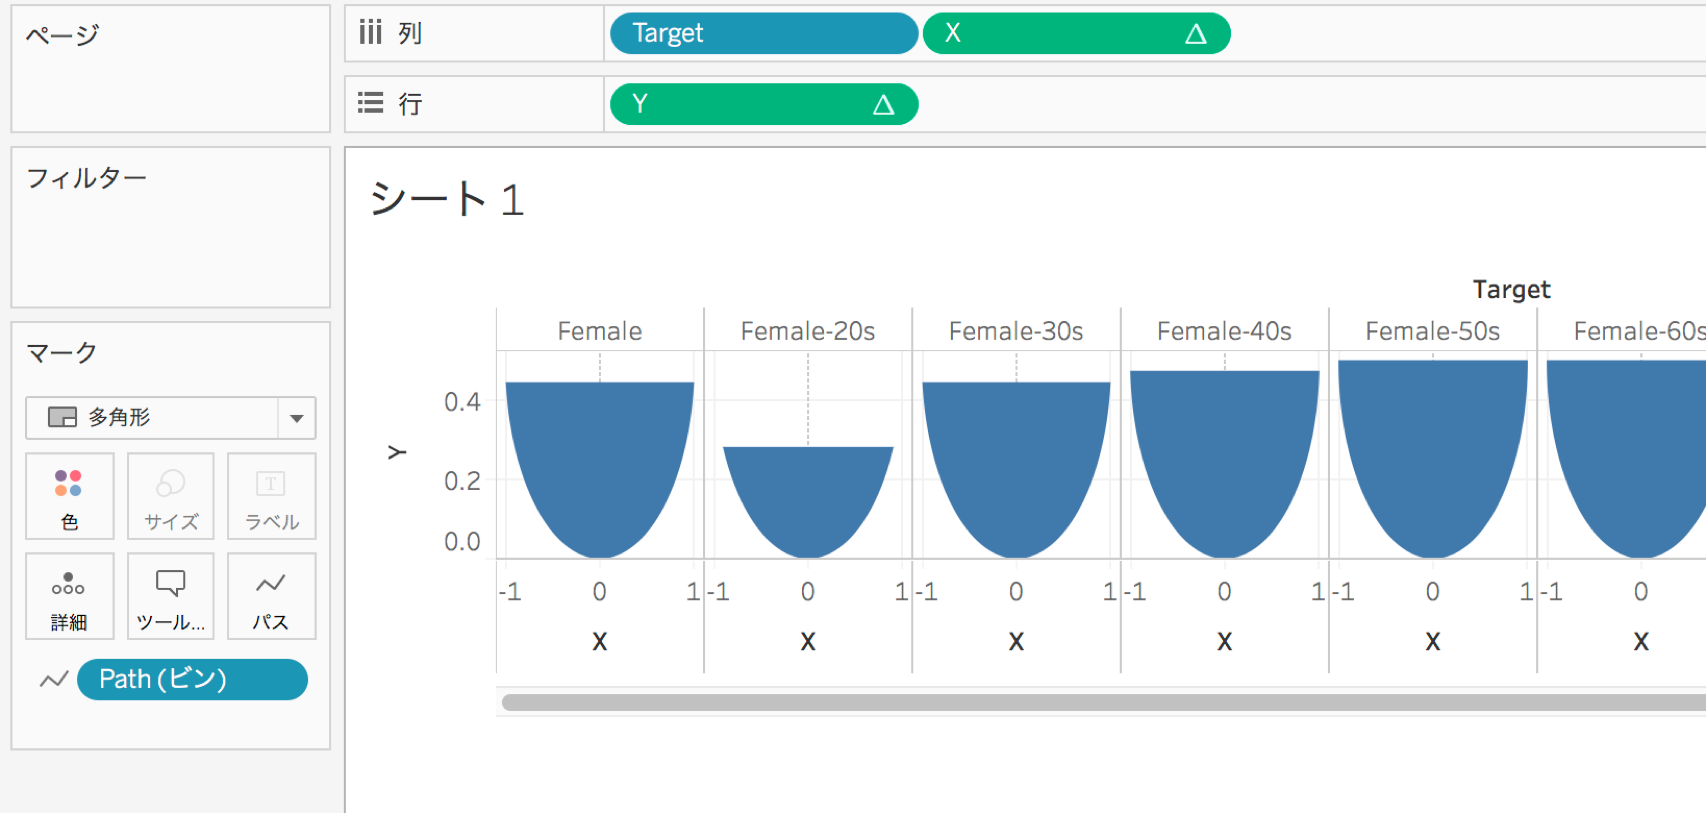Screen dimensions: 1706x813
Task: Click the Size (サイズ) marks button
Action: pos(171,496)
